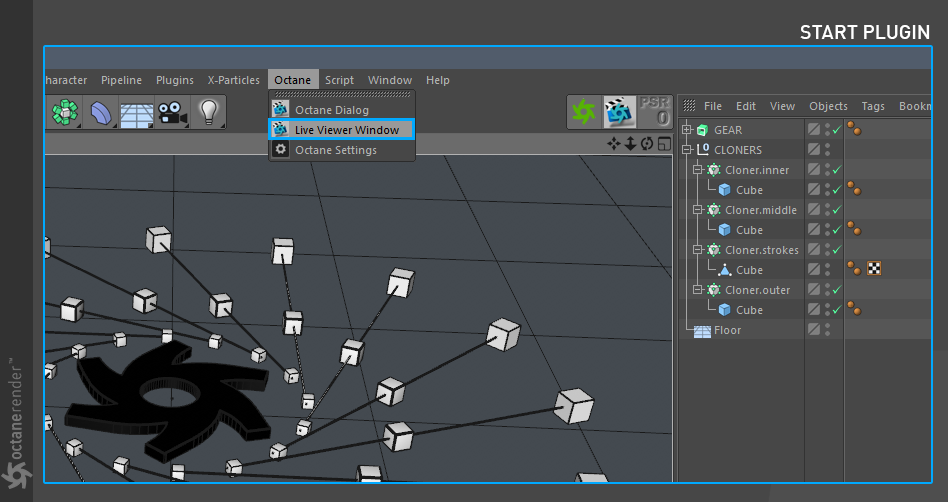Open the camera objects toolbar icon
948x502 pixels.
point(172,113)
